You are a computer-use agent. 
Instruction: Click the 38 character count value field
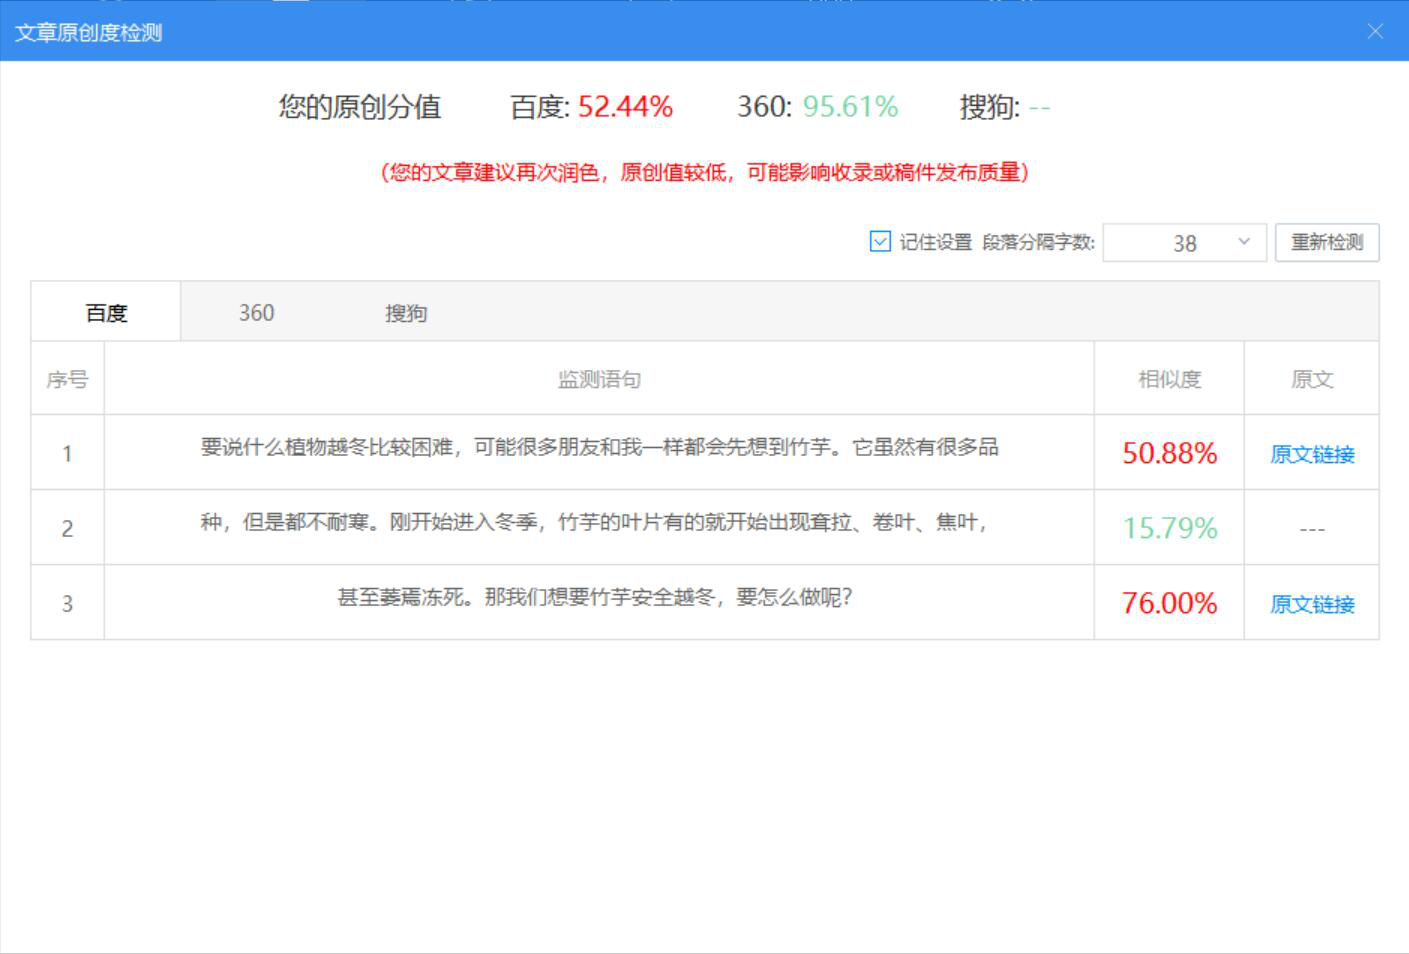(x=1183, y=242)
